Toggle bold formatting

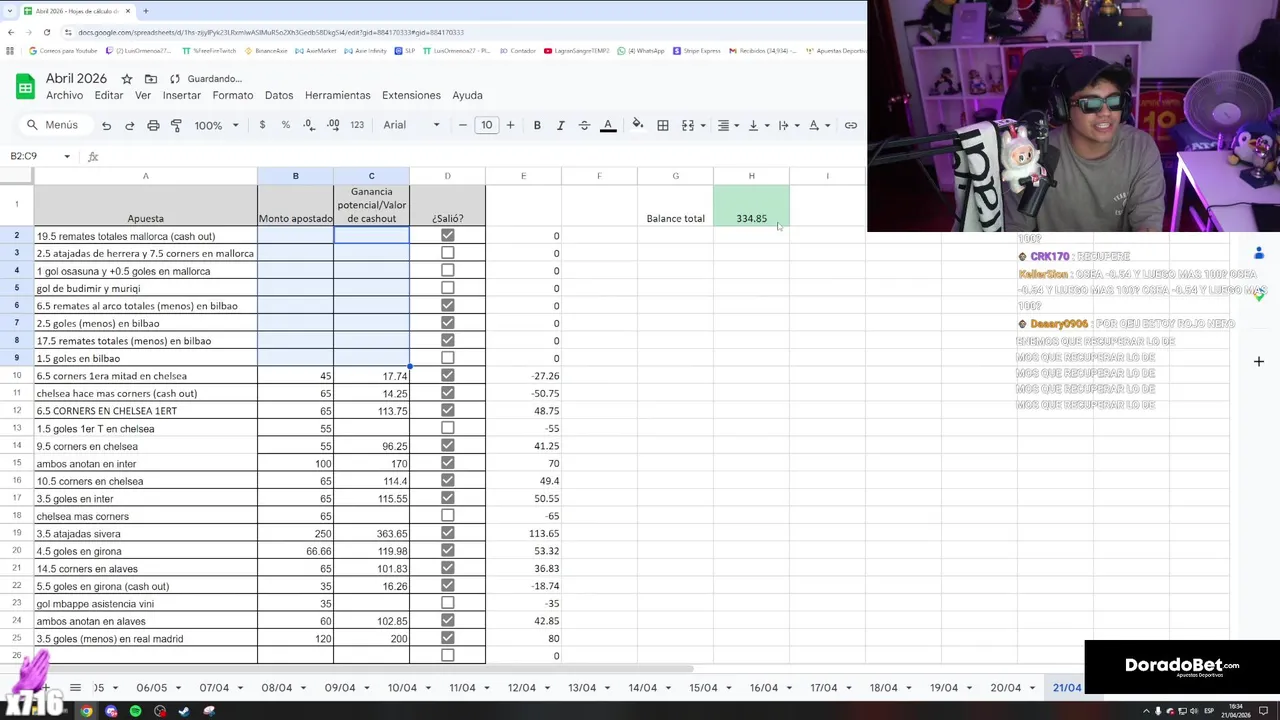coord(537,125)
